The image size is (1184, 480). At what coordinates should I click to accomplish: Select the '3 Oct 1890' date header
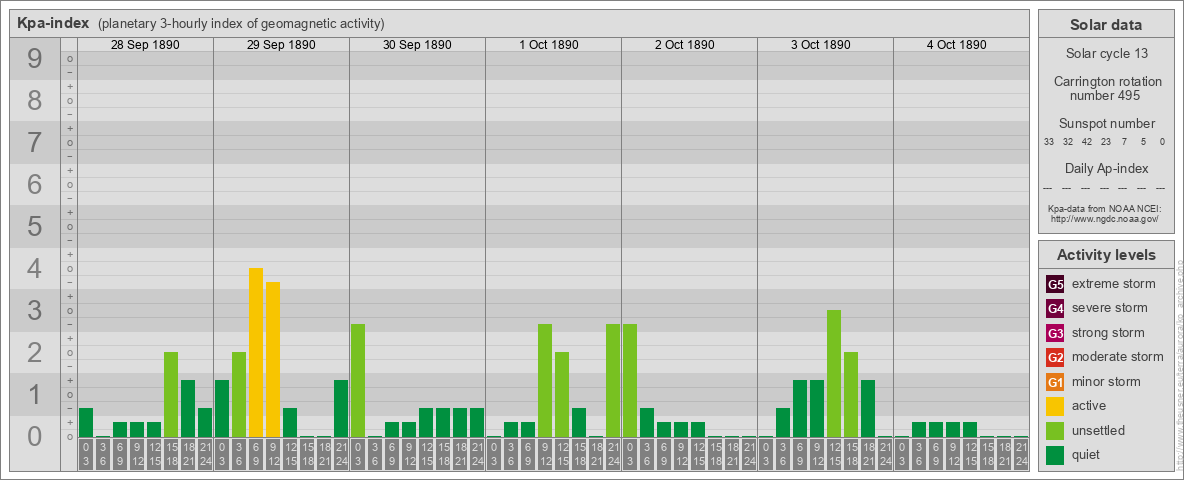pyautogui.click(x=821, y=45)
